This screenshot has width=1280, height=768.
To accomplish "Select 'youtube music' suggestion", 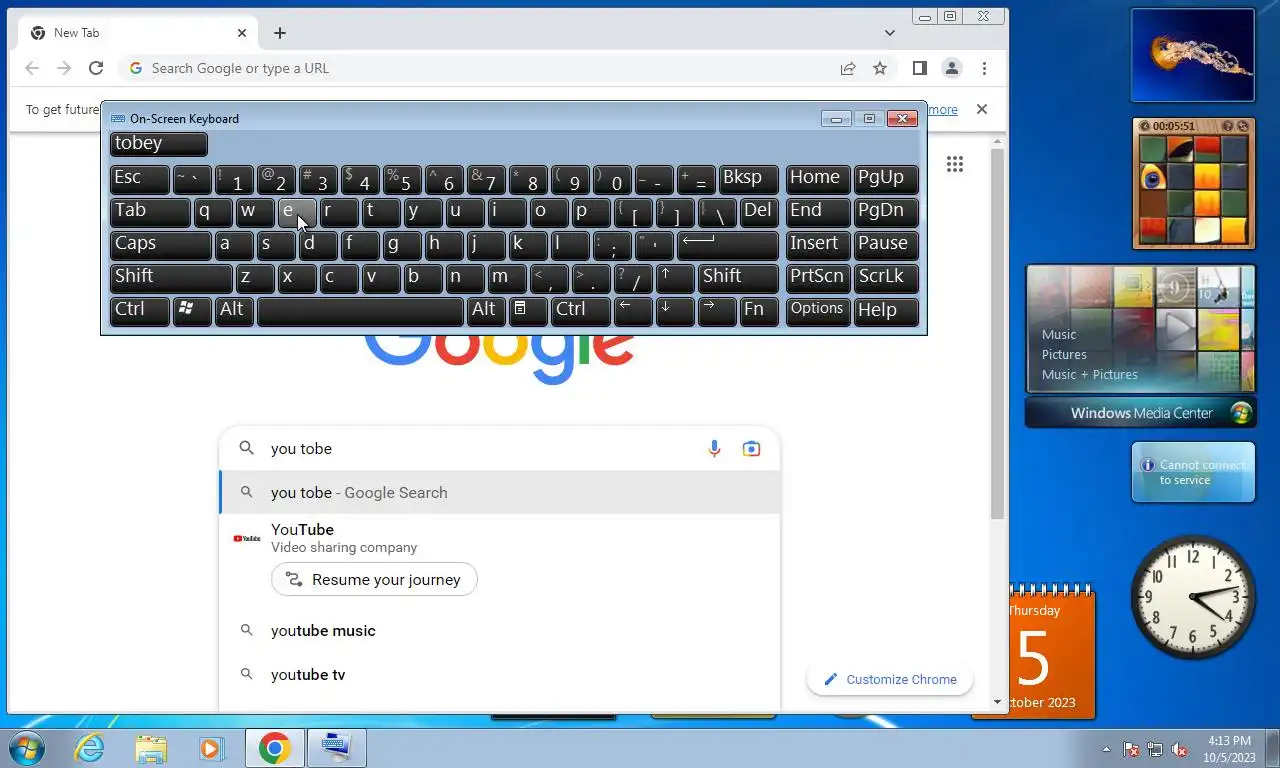I will coord(500,631).
